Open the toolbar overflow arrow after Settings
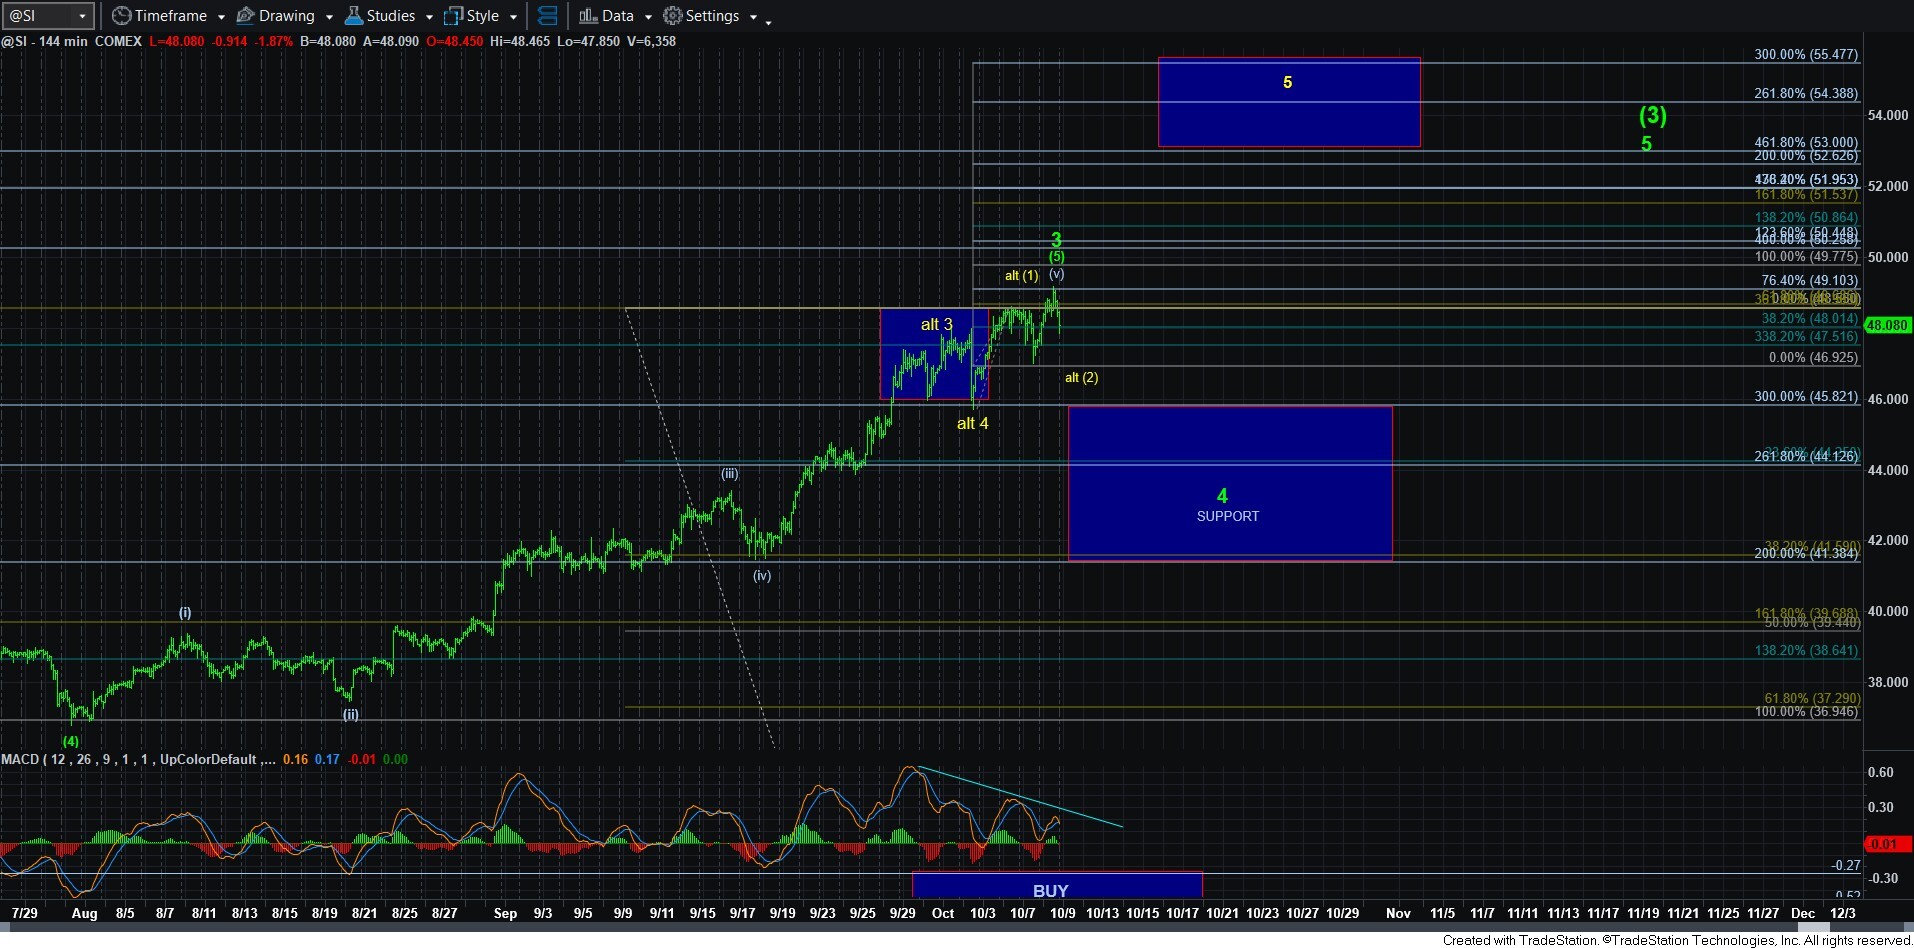Image resolution: width=1914 pixels, height=948 pixels. coord(768,22)
